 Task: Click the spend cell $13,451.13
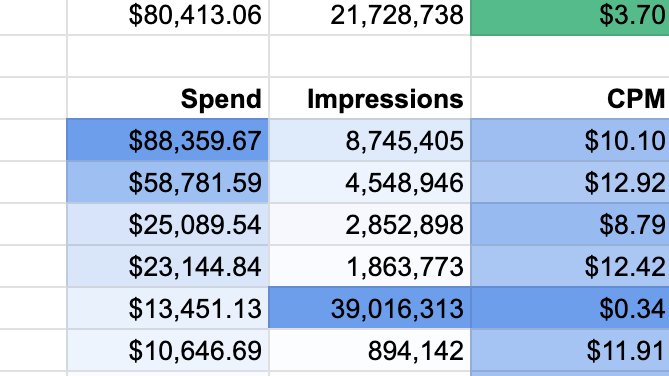pos(168,308)
